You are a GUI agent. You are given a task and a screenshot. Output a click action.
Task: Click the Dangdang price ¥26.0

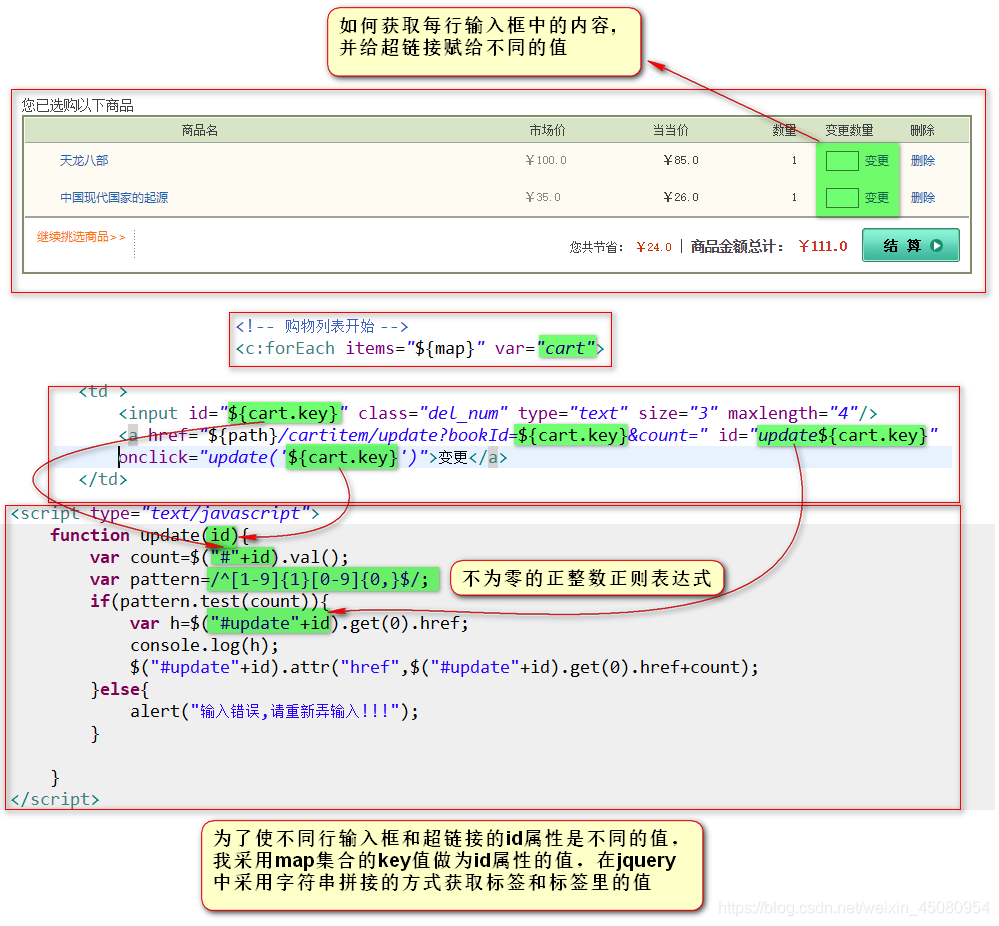pos(681,197)
